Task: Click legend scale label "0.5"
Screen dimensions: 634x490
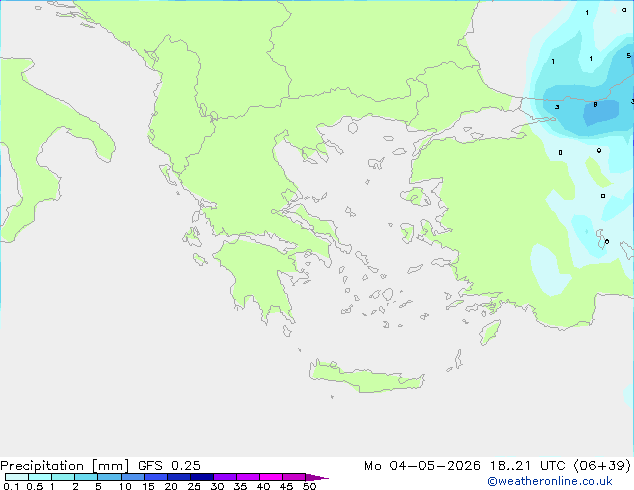Action: (x=35, y=486)
